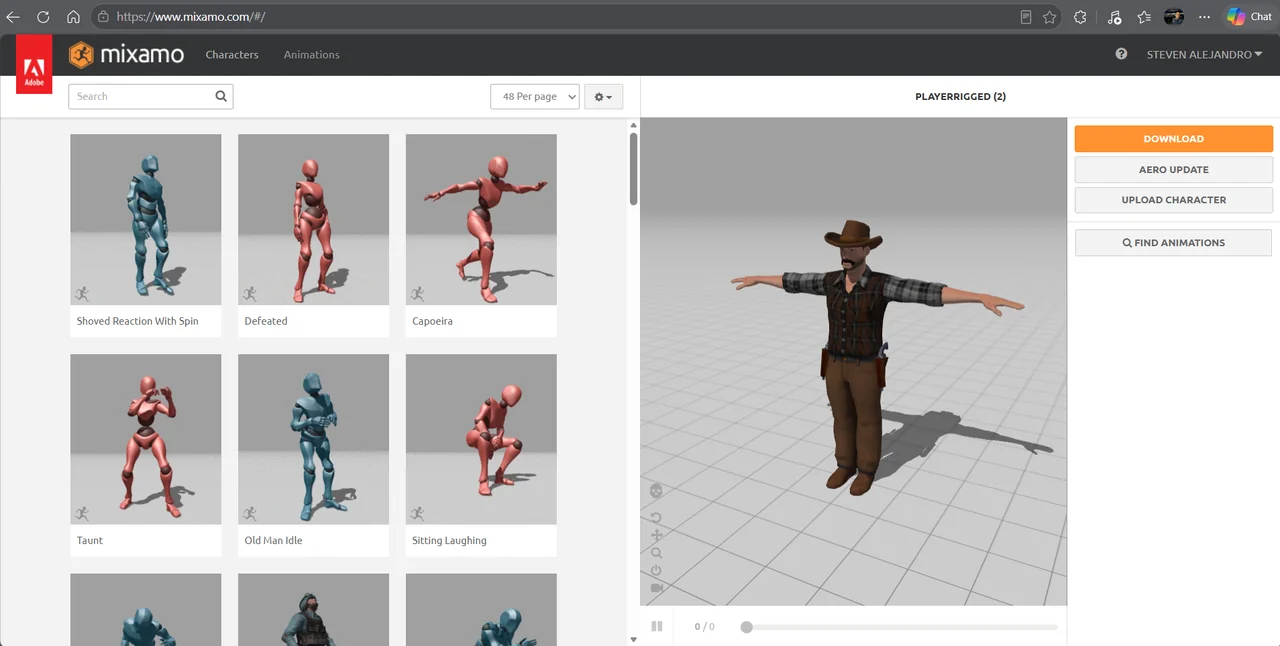Click the running figure icon on Capoeira card
1280x646 pixels.
(418, 294)
